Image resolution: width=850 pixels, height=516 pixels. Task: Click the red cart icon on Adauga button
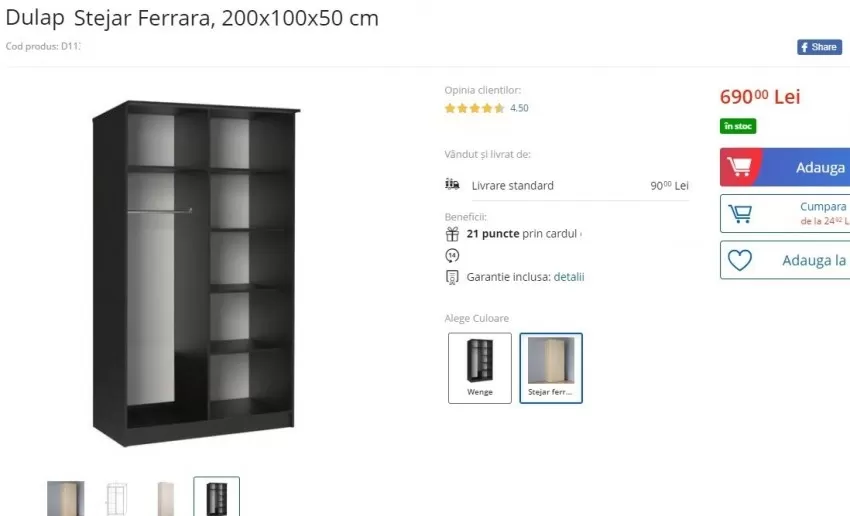tap(739, 166)
